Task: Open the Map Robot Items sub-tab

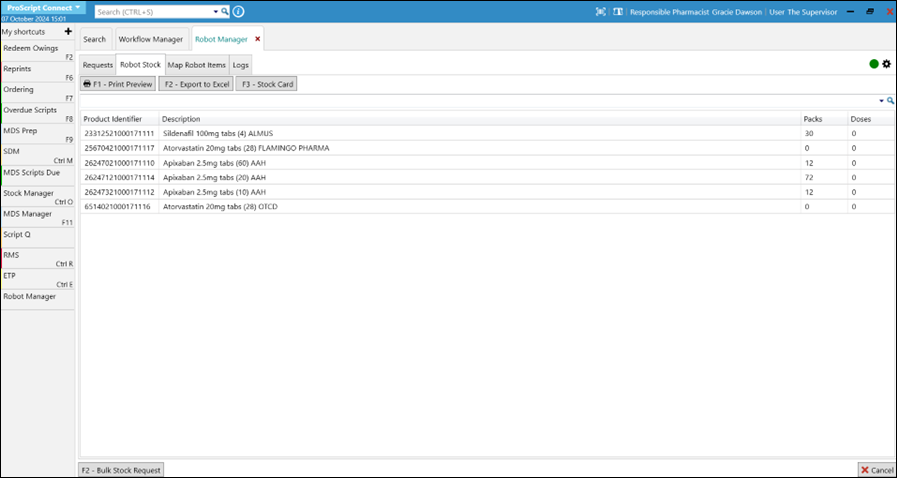Action: pyautogui.click(x=197, y=65)
